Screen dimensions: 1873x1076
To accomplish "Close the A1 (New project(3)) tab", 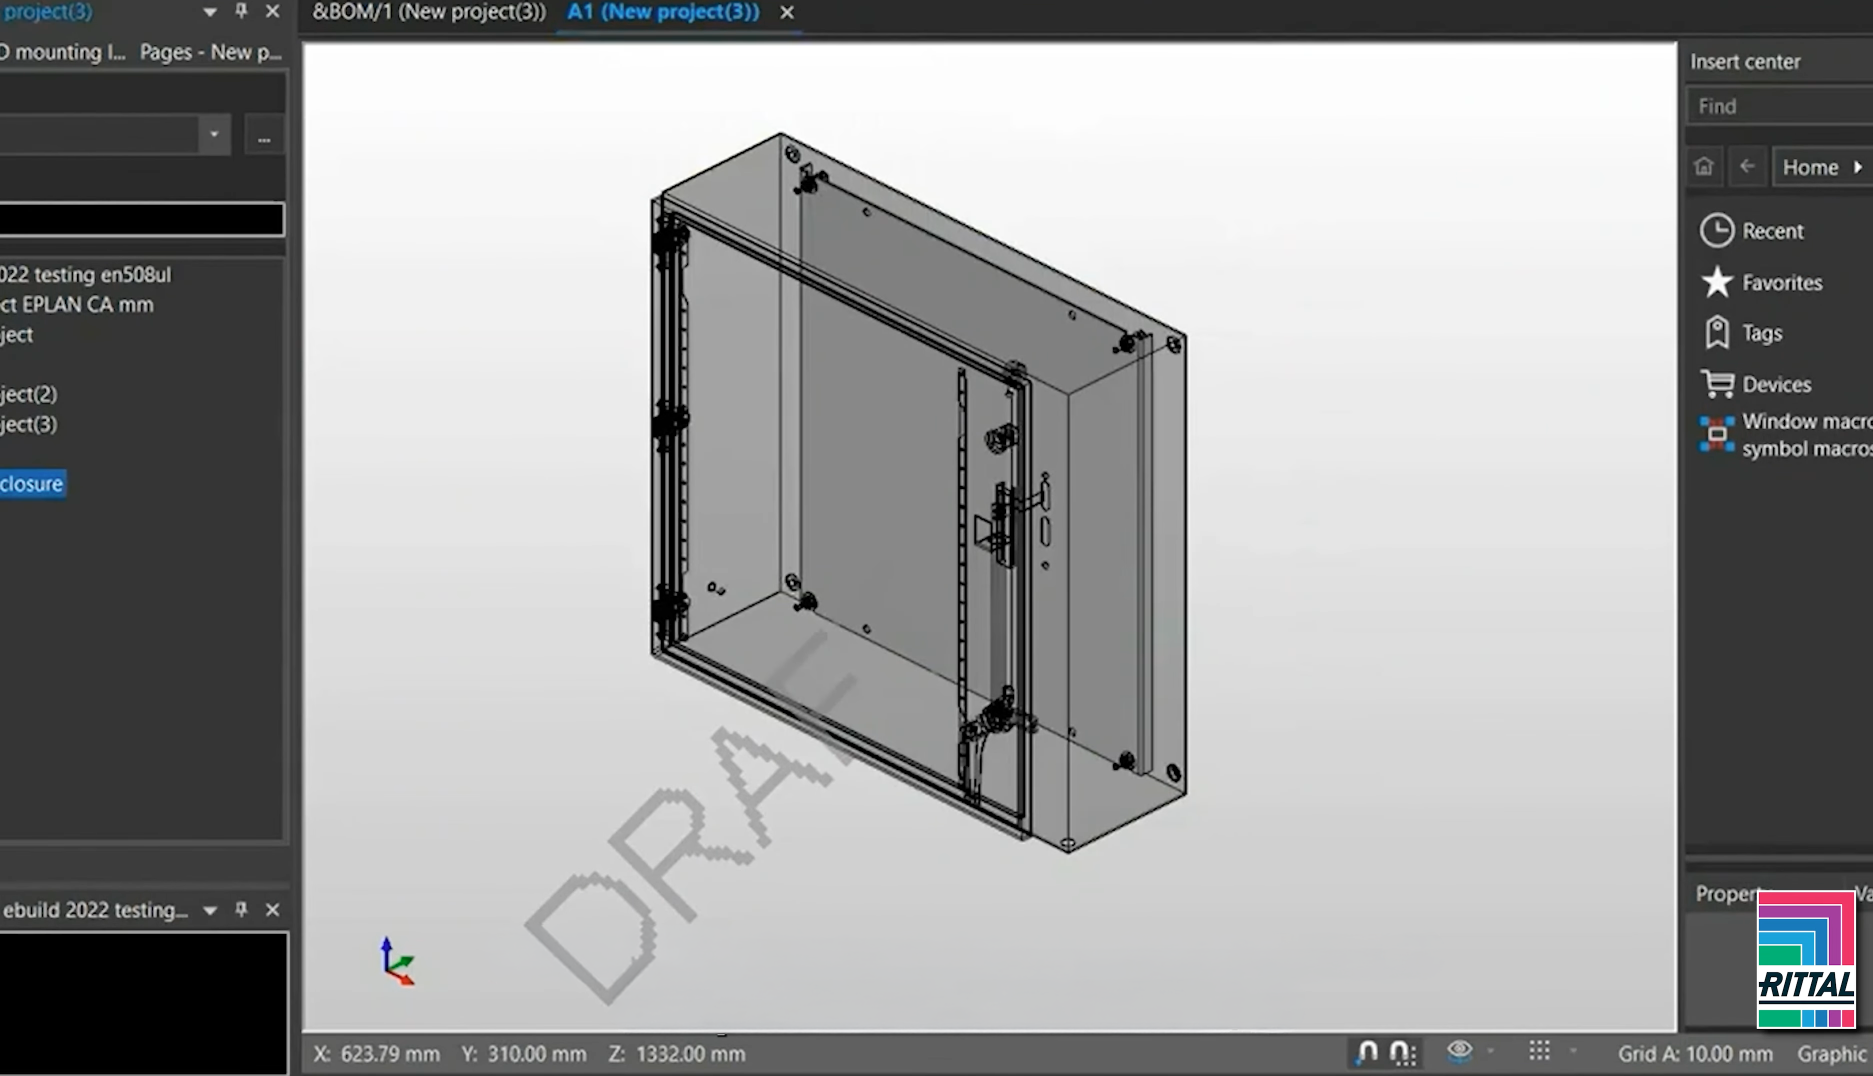I will point(787,12).
